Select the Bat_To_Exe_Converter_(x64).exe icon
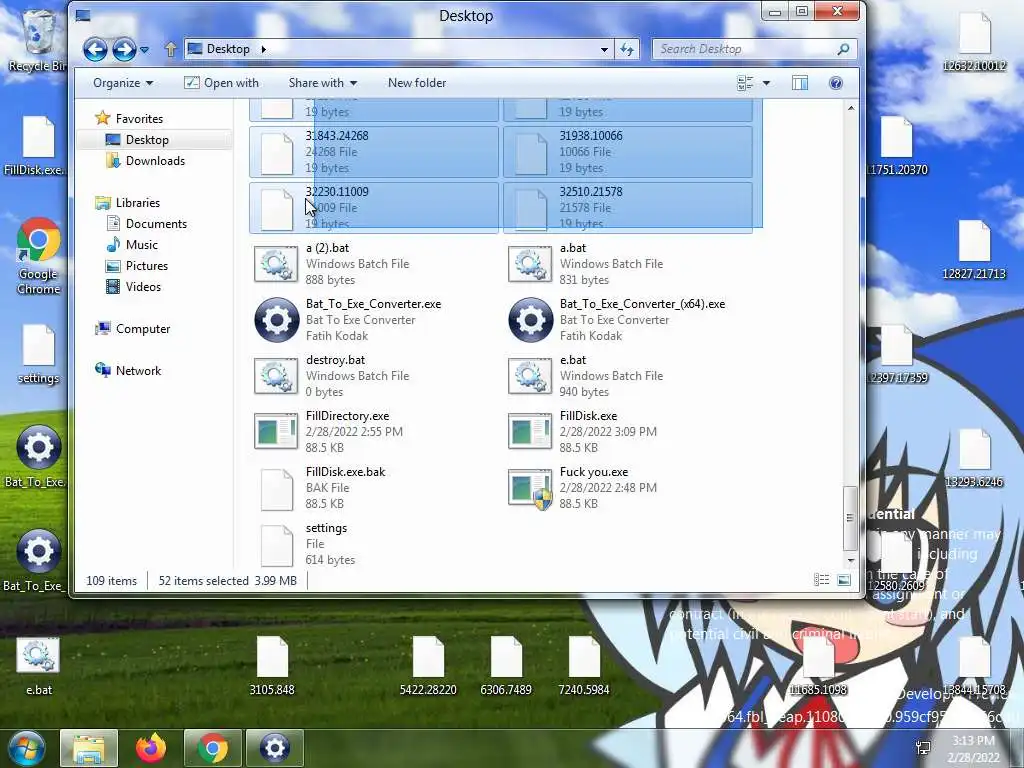This screenshot has height=768, width=1024. coord(530,320)
